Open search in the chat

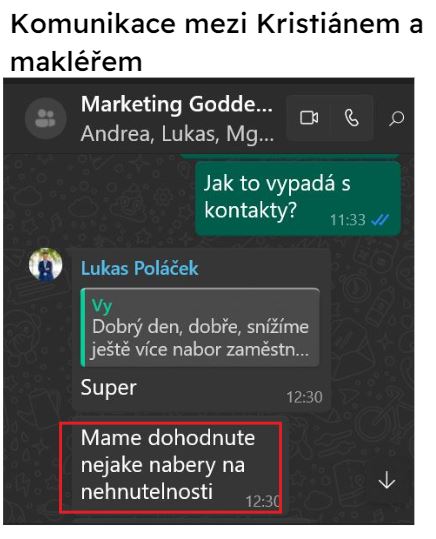tap(396, 119)
